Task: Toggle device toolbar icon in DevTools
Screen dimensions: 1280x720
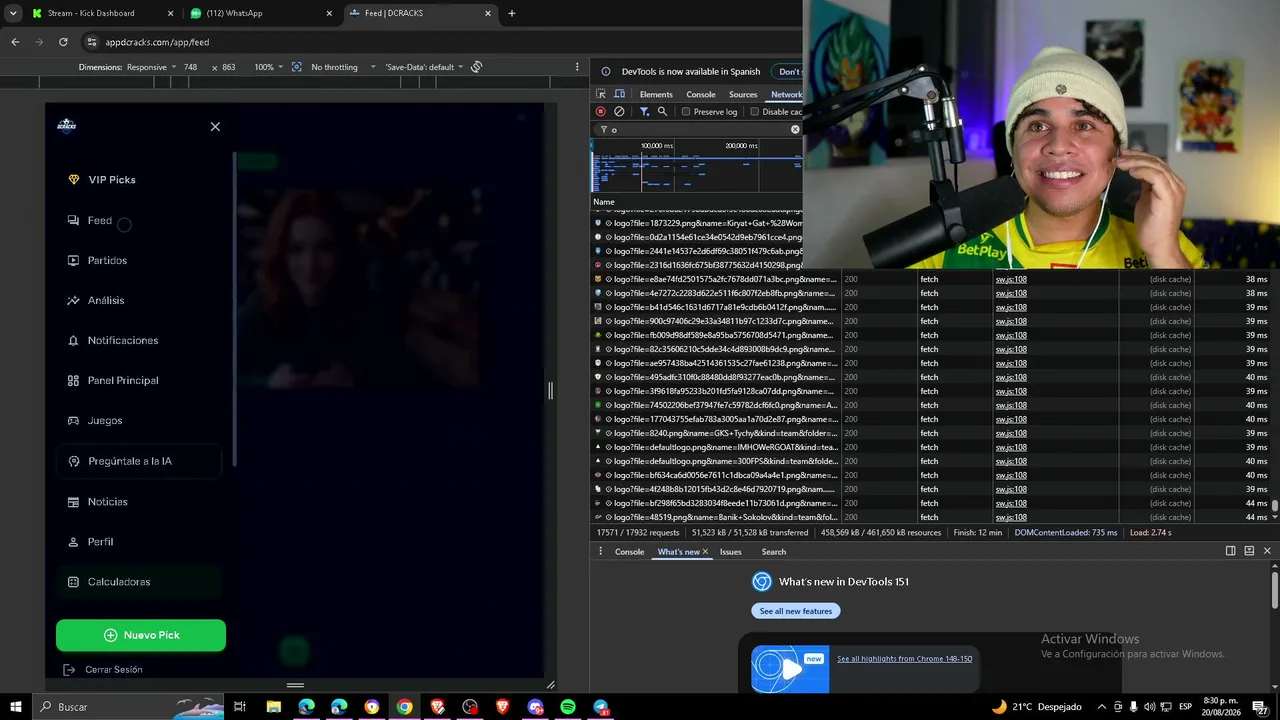Action: tap(619, 94)
